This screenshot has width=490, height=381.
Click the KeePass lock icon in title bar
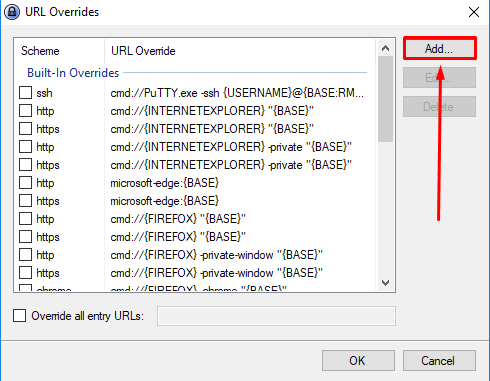click(x=12, y=12)
